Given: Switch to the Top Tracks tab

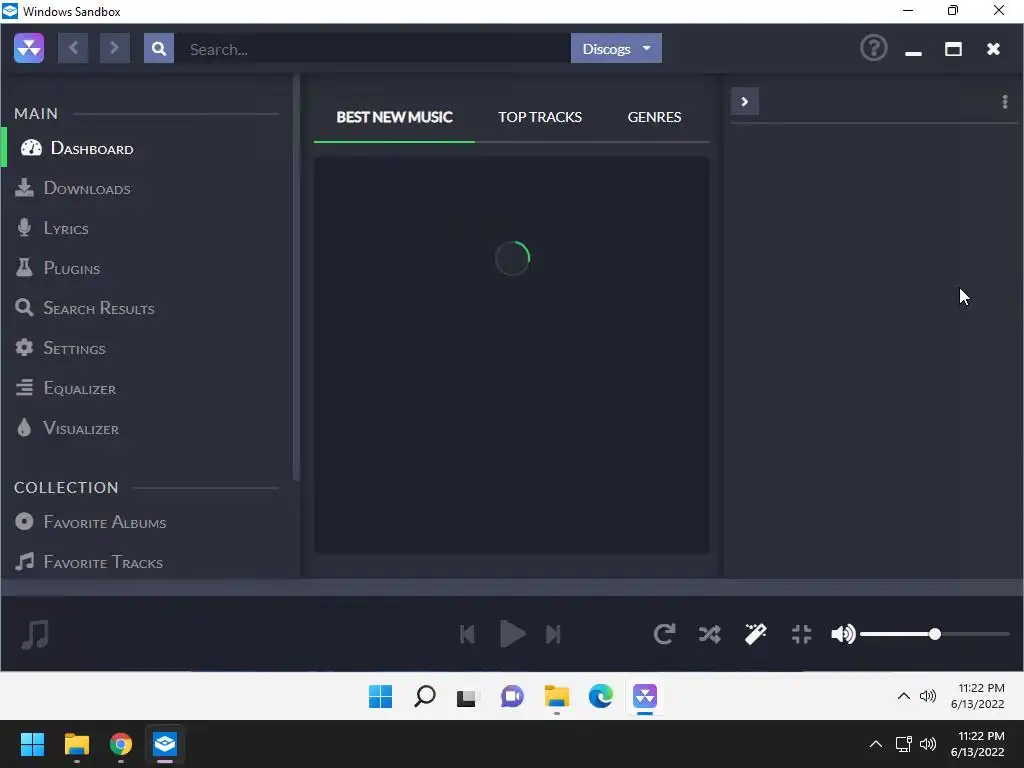Looking at the screenshot, I should tap(540, 117).
